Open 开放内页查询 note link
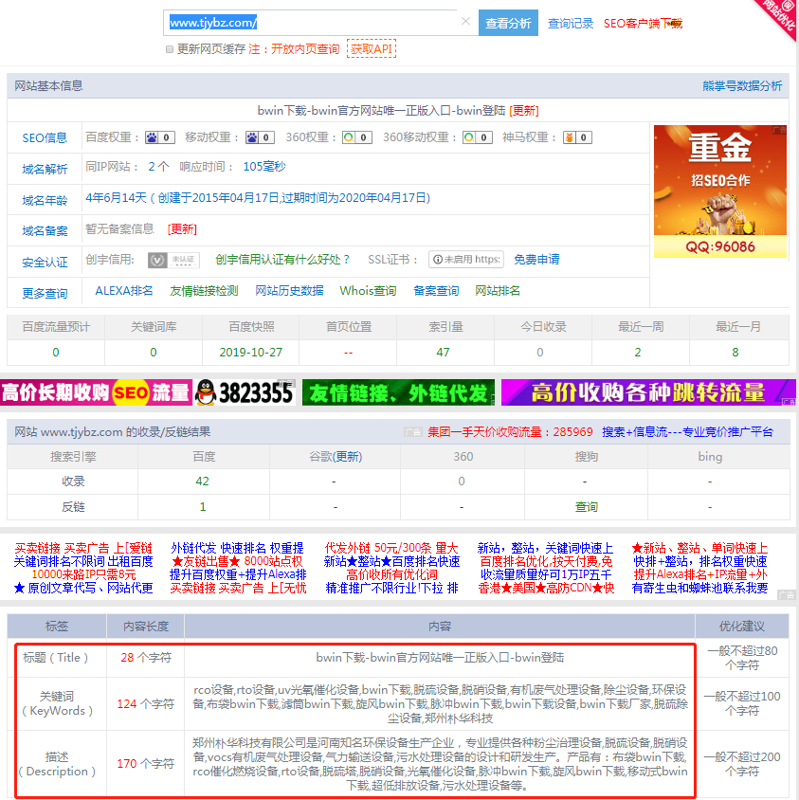This screenshot has width=799, height=800. pos(305,49)
